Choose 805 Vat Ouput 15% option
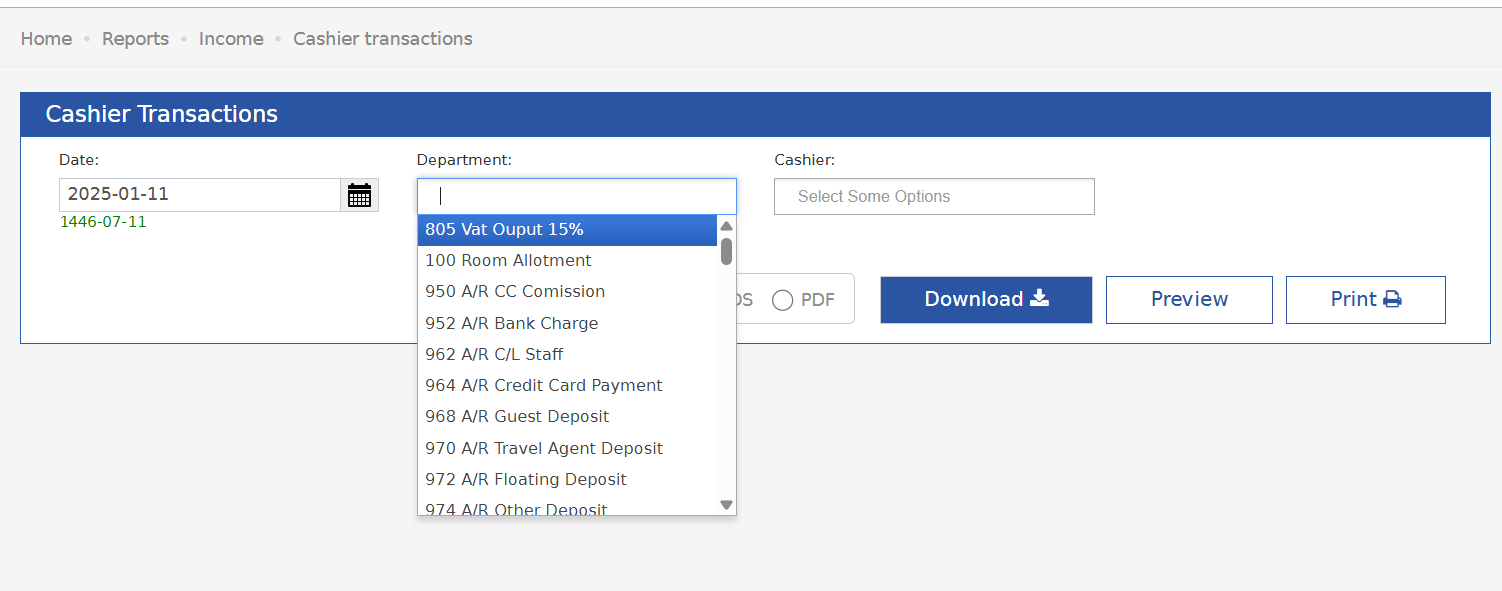This screenshot has height=591, width=1502. [567, 229]
